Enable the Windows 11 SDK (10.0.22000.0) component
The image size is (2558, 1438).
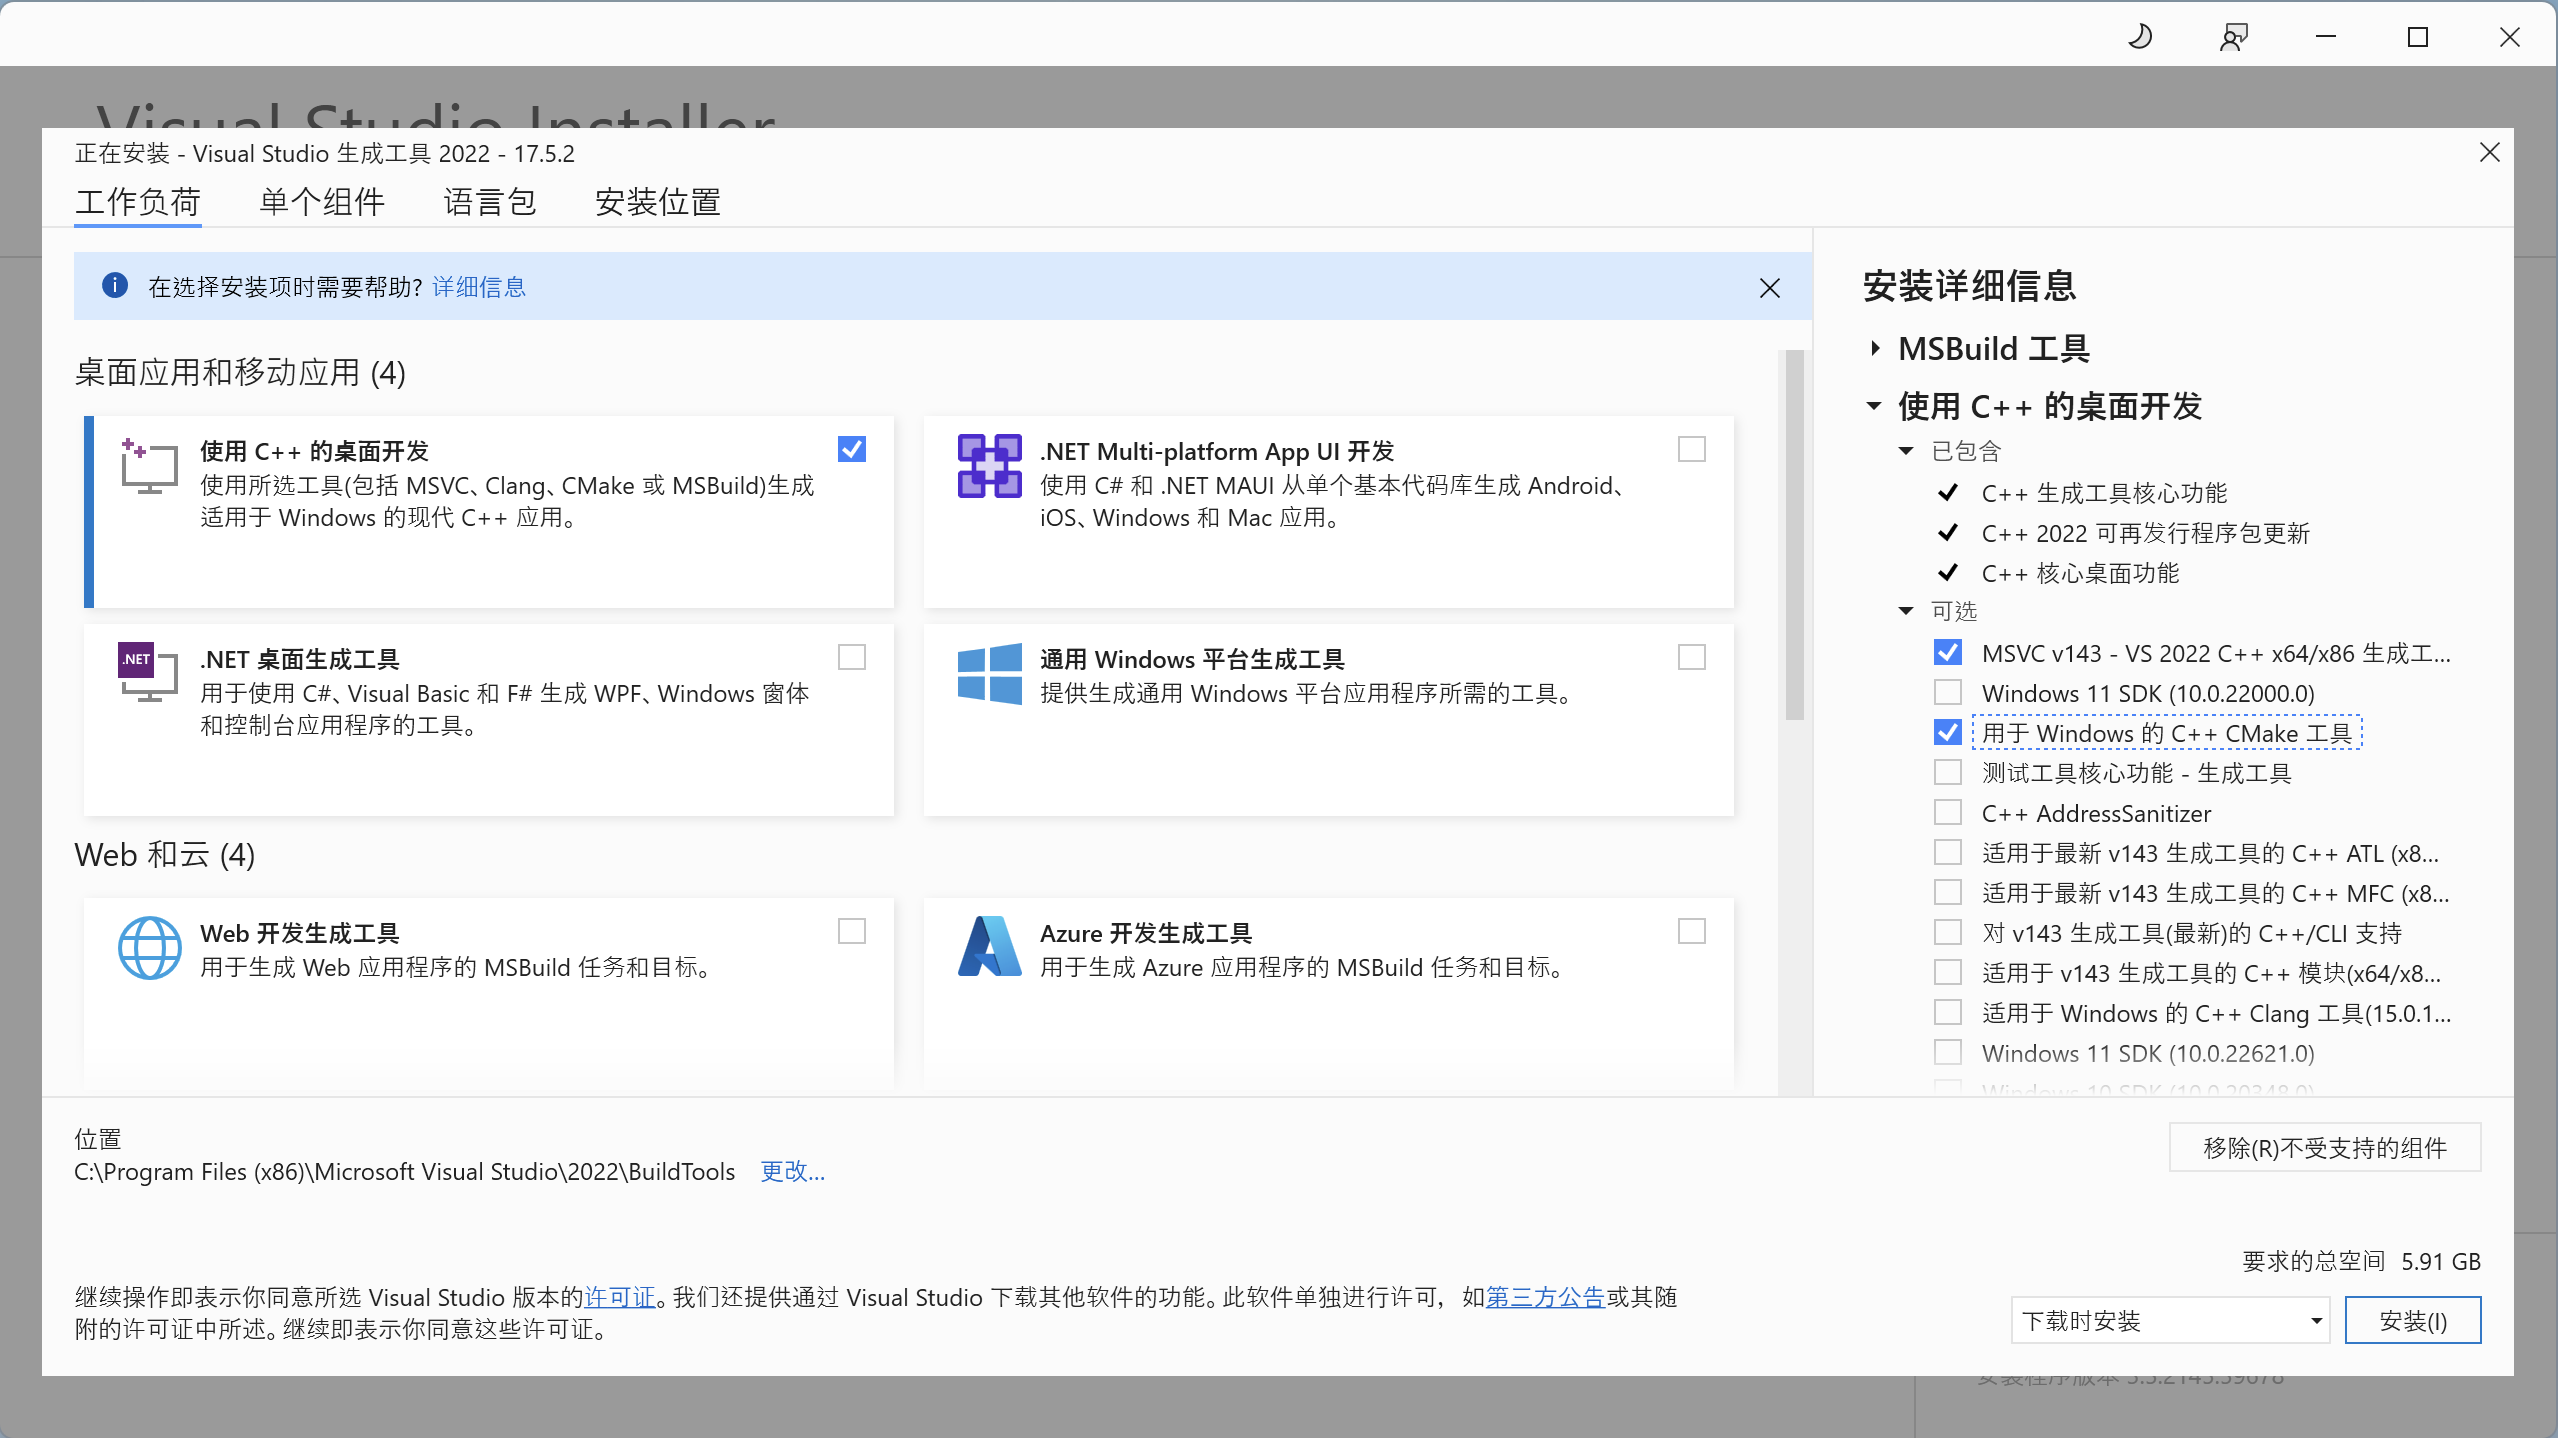coord(1946,692)
